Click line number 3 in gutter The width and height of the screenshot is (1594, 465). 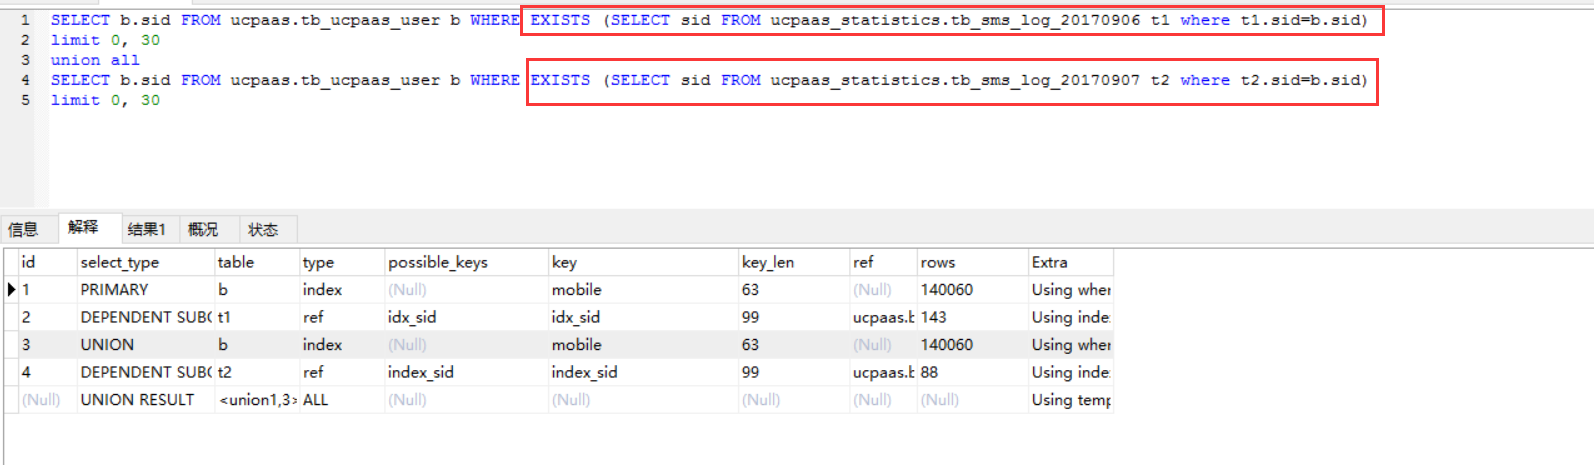tap(25, 60)
